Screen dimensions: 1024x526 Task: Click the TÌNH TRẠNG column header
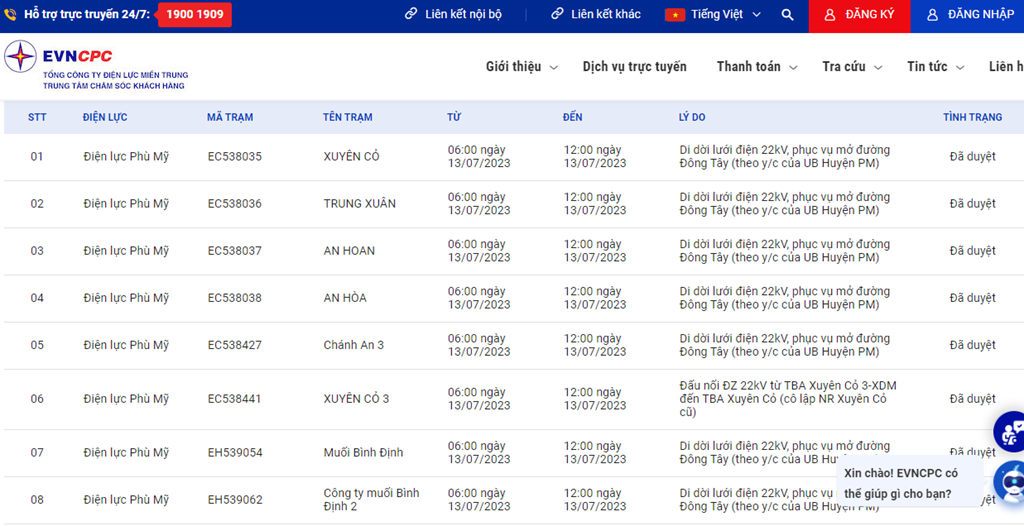(972, 118)
